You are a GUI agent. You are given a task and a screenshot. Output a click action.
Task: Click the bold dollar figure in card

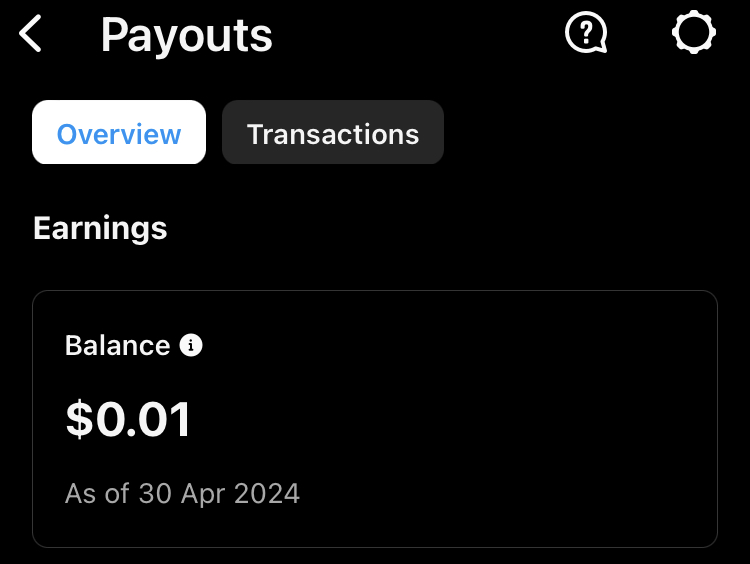128,420
